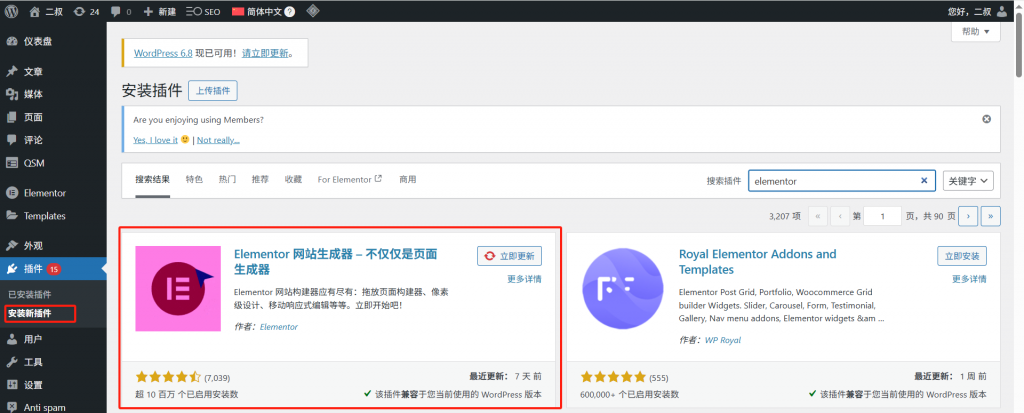1024x413 pixels.
Task: Open the updates icon showing 24
Action: 86,11
